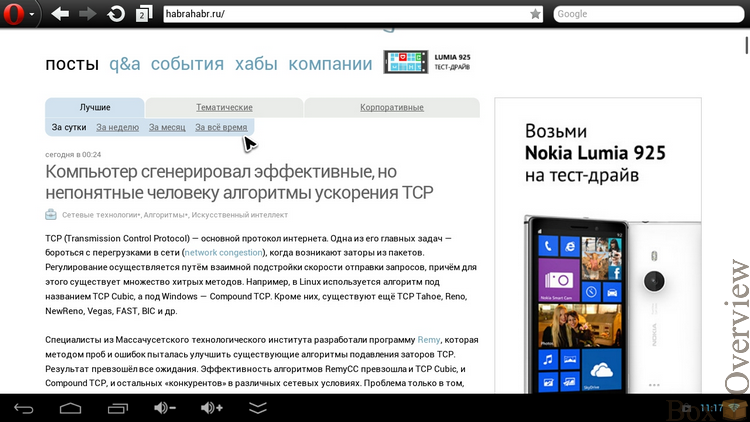Open Nokia Lumia 925 test-drive ad
The height and width of the screenshot is (422, 750).
(598, 245)
